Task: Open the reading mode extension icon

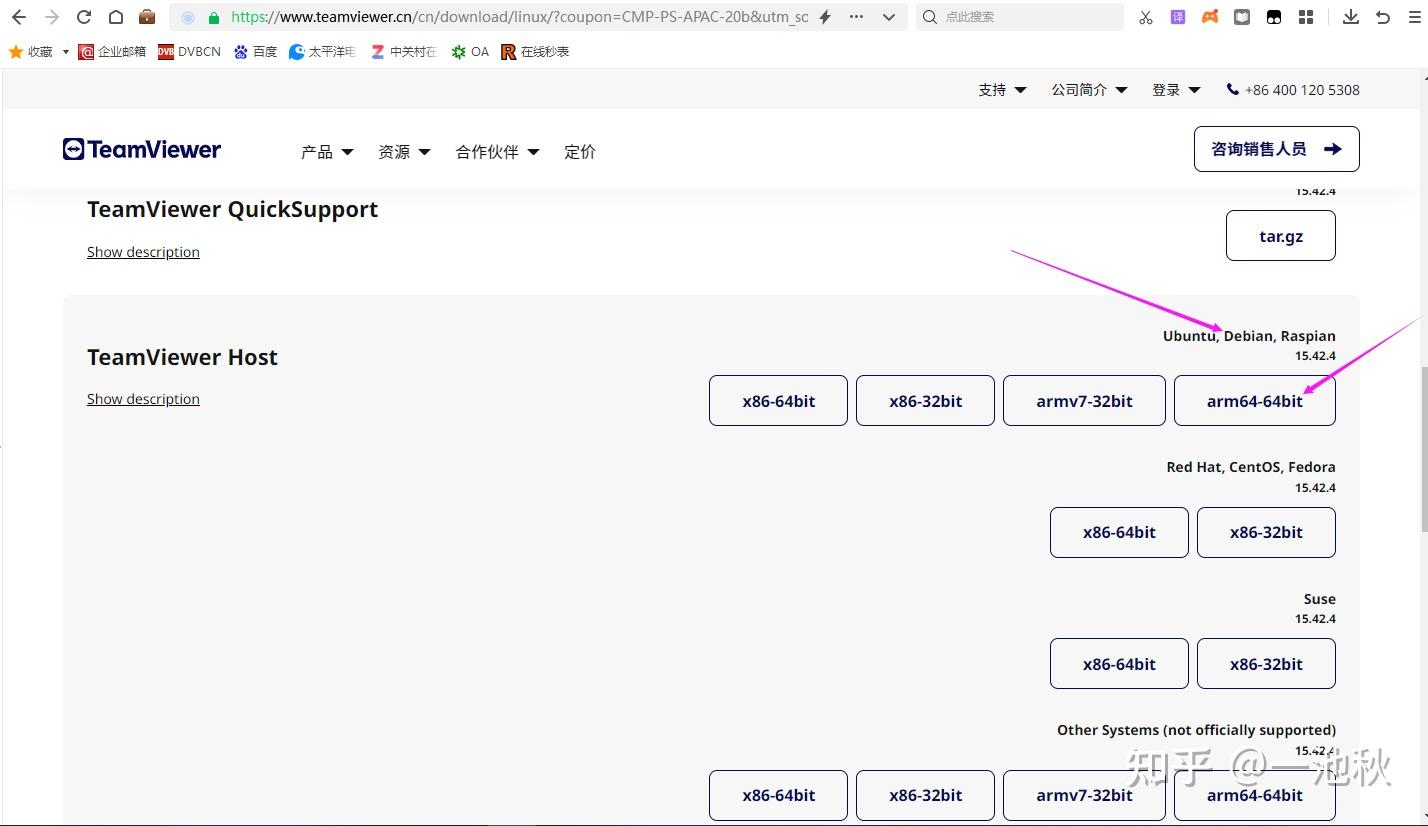Action: click(x=1242, y=17)
